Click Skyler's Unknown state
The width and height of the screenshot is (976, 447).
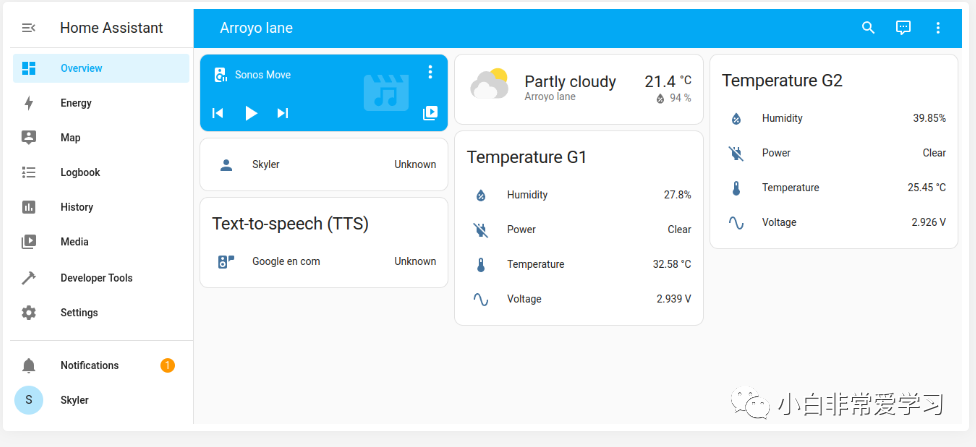pos(415,164)
